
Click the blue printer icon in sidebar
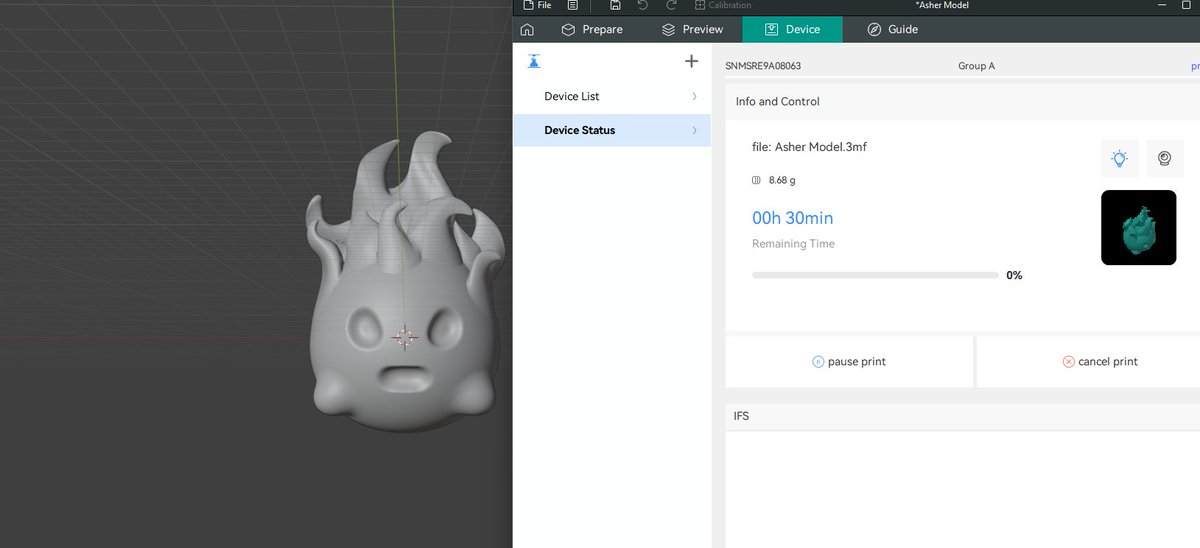pos(534,61)
